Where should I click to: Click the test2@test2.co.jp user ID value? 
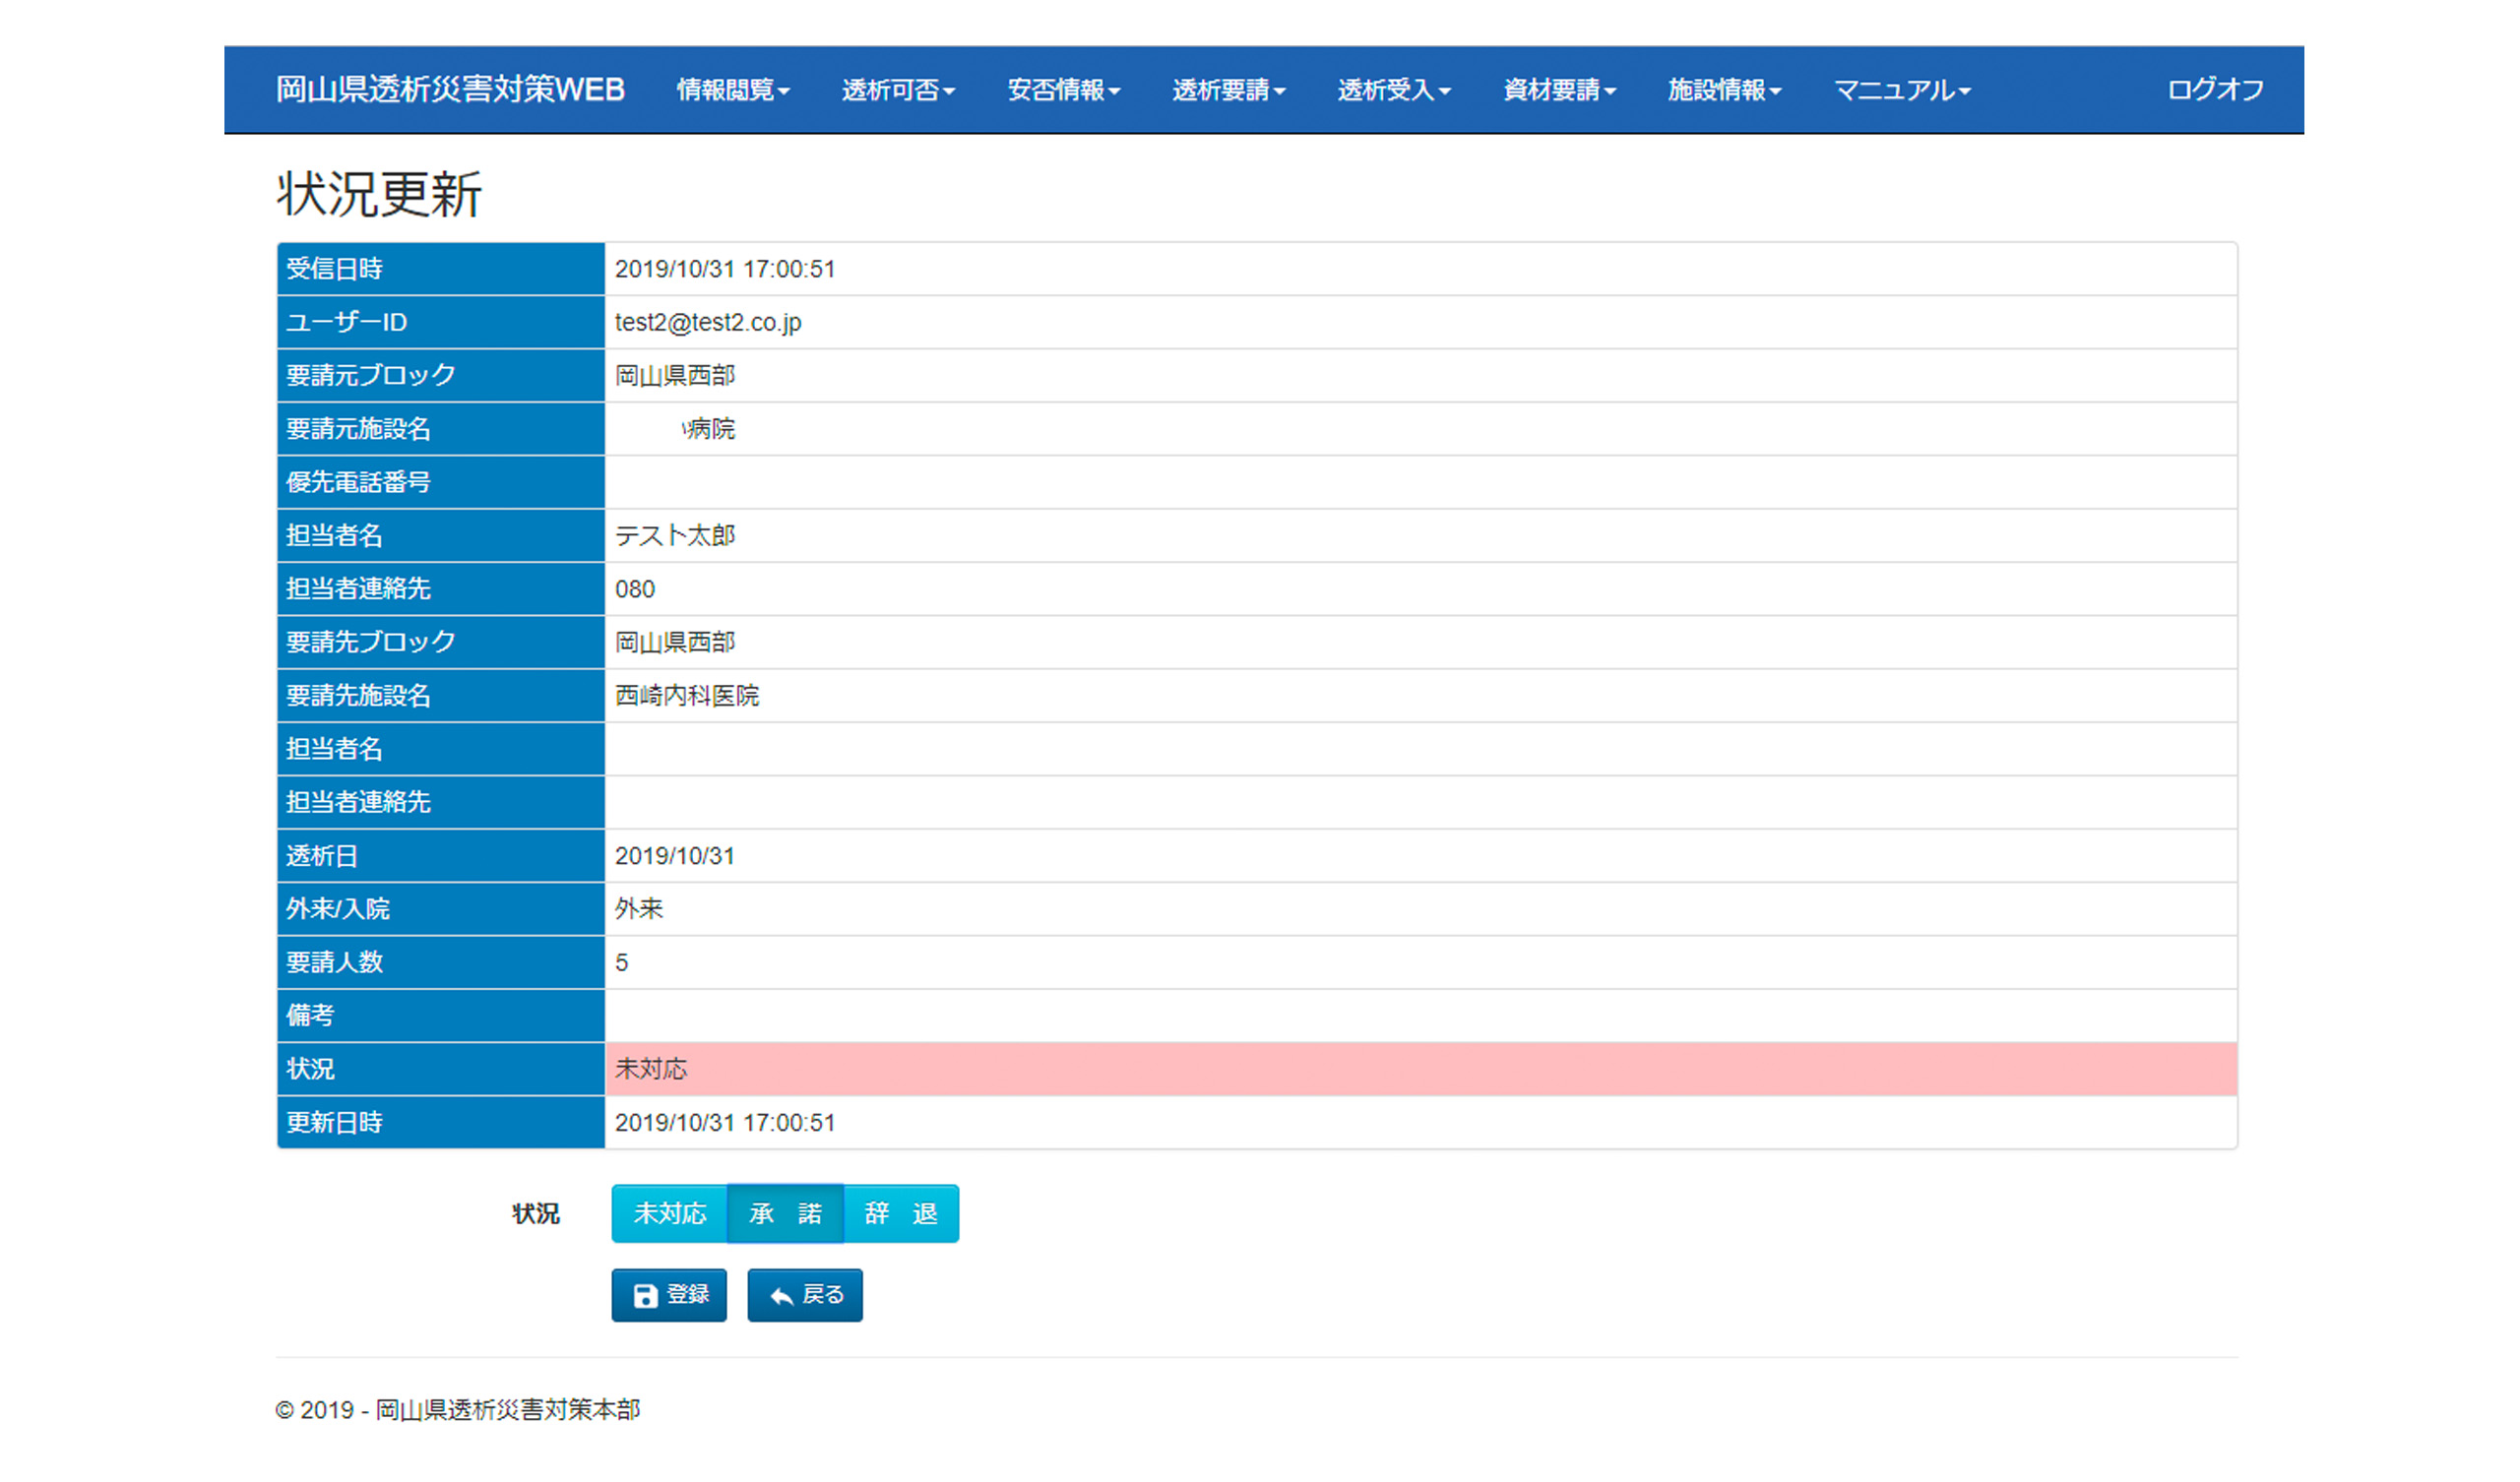pos(708,322)
